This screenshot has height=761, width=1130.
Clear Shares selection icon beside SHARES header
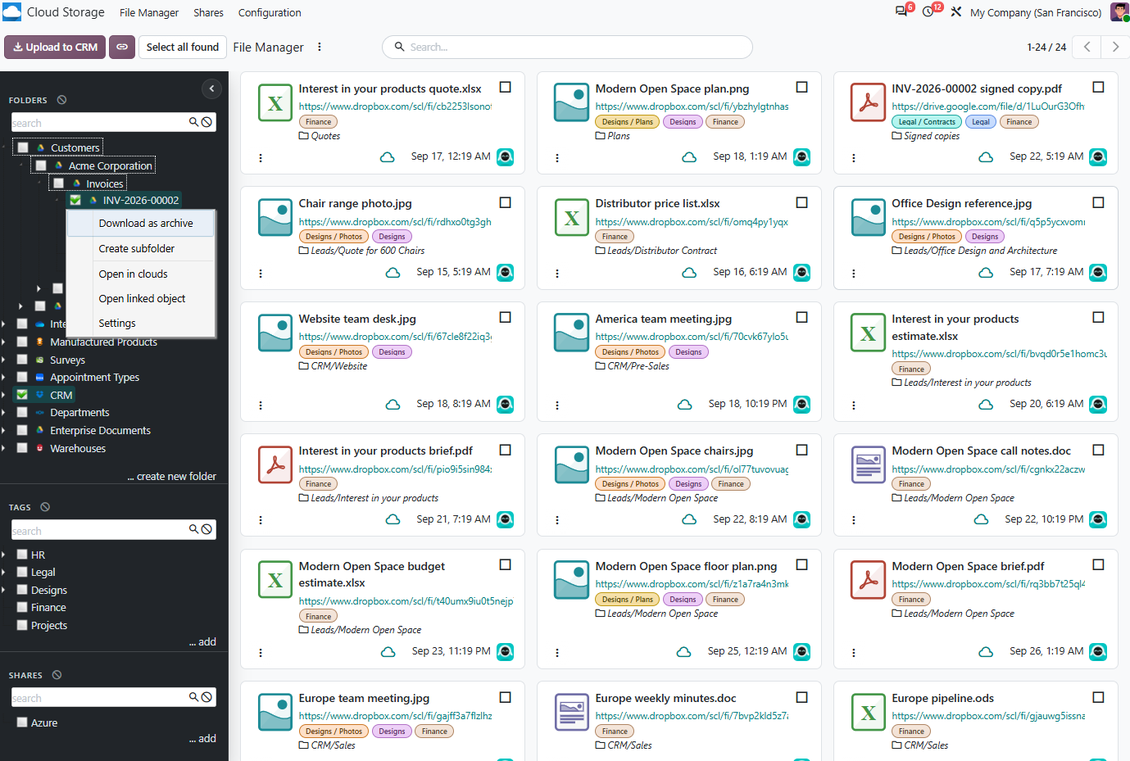point(57,675)
